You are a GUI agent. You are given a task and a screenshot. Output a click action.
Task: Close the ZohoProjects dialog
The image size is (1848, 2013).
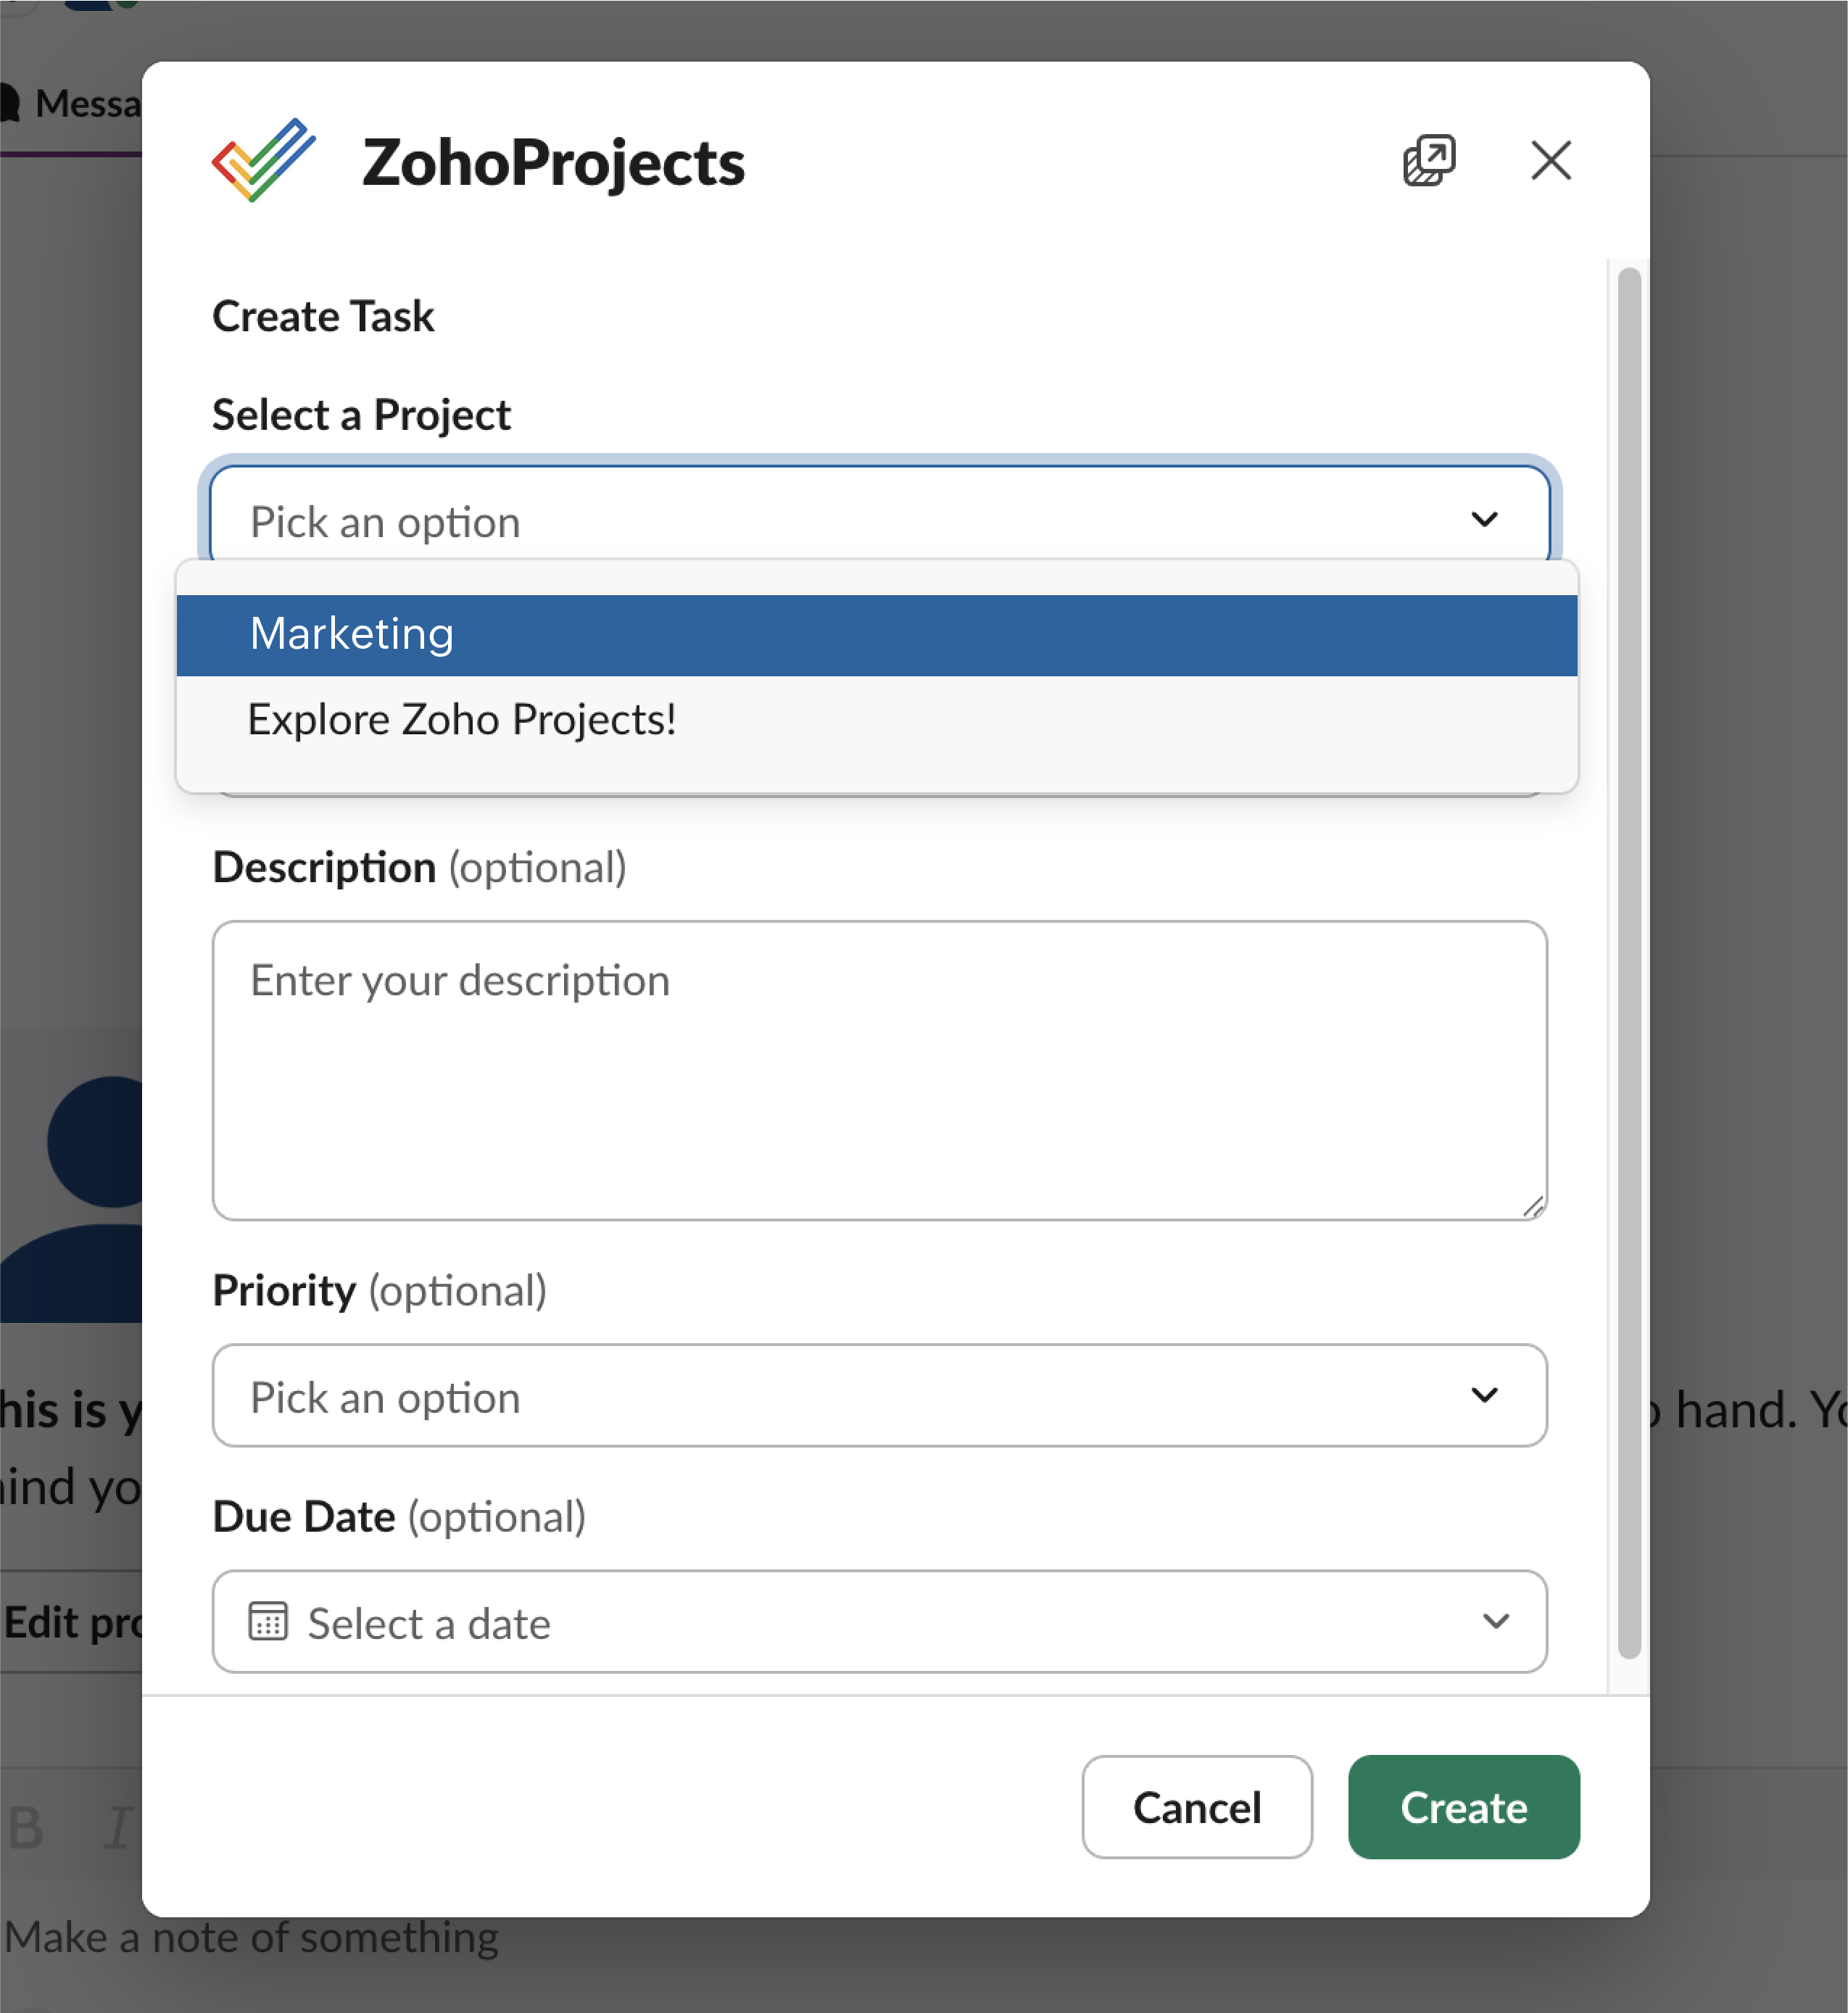point(1550,160)
